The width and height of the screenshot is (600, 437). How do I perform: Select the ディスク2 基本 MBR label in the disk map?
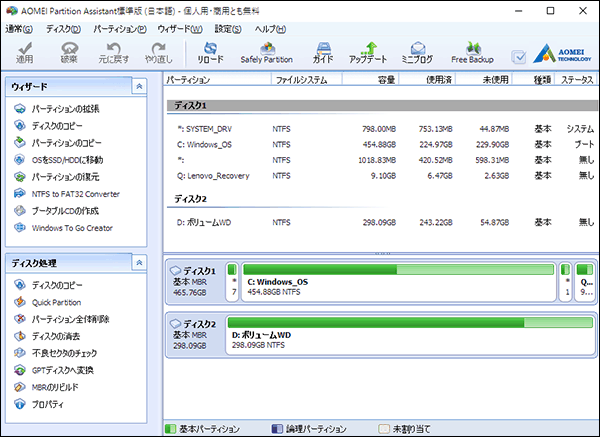pos(195,335)
